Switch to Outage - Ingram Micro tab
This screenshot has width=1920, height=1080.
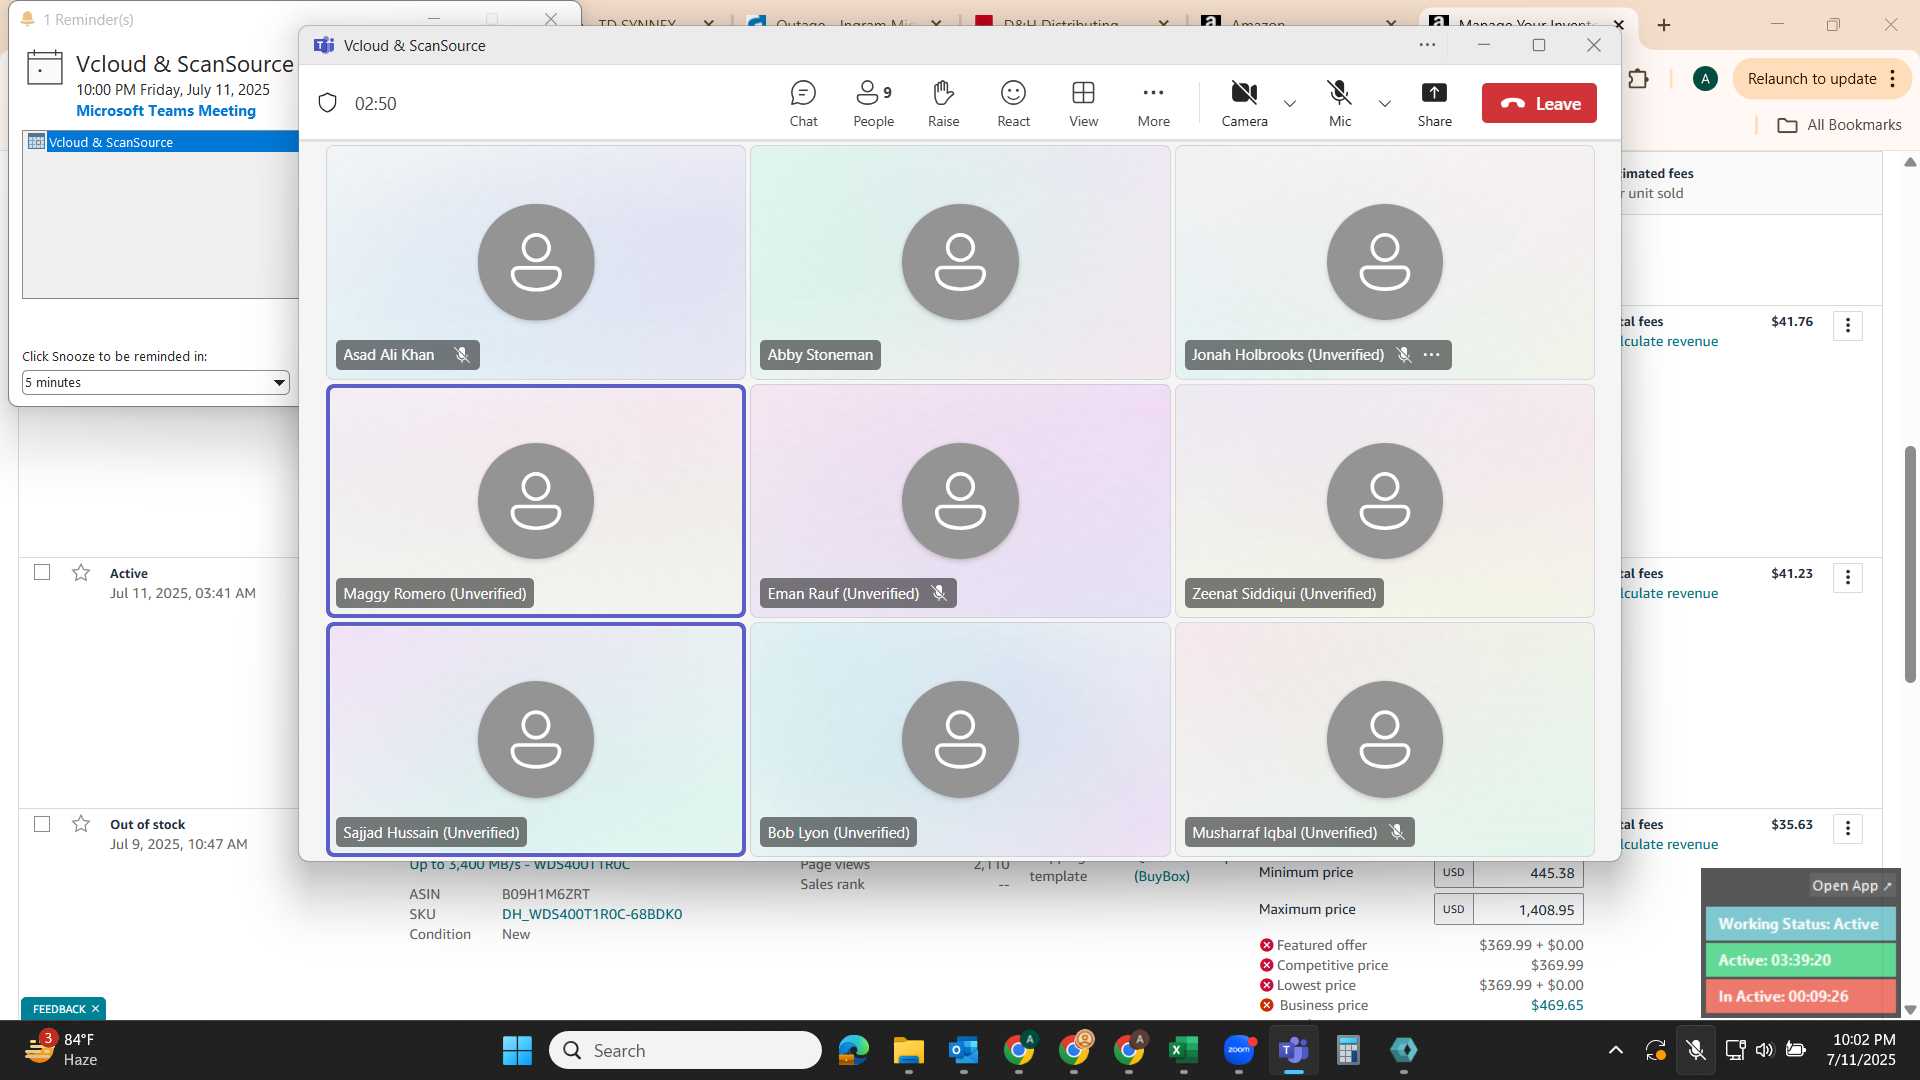(846, 22)
